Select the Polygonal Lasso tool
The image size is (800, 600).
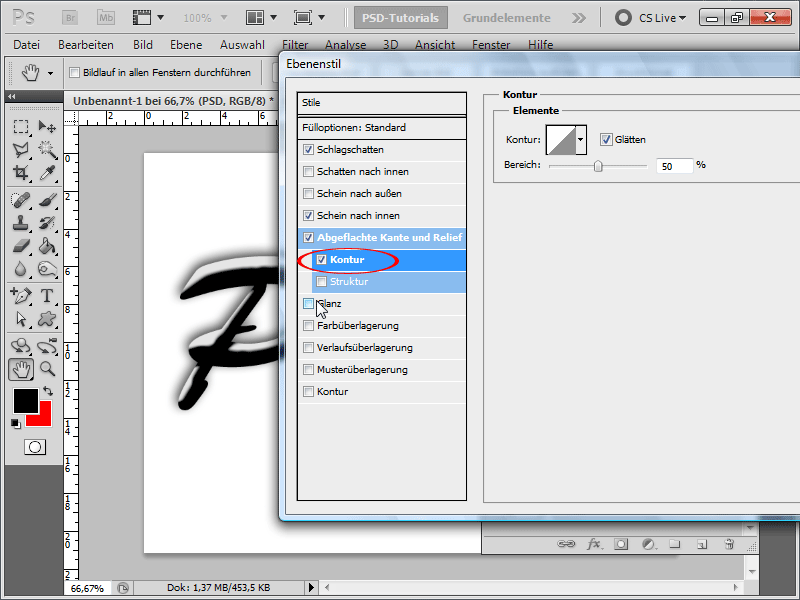pyautogui.click(x=20, y=149)
